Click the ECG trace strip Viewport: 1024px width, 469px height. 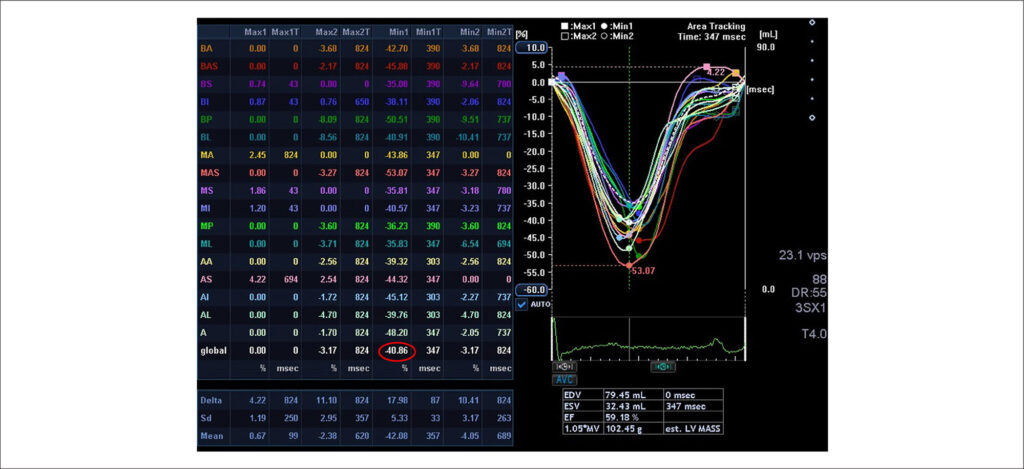pyautogui.click(x=648, y=338)
